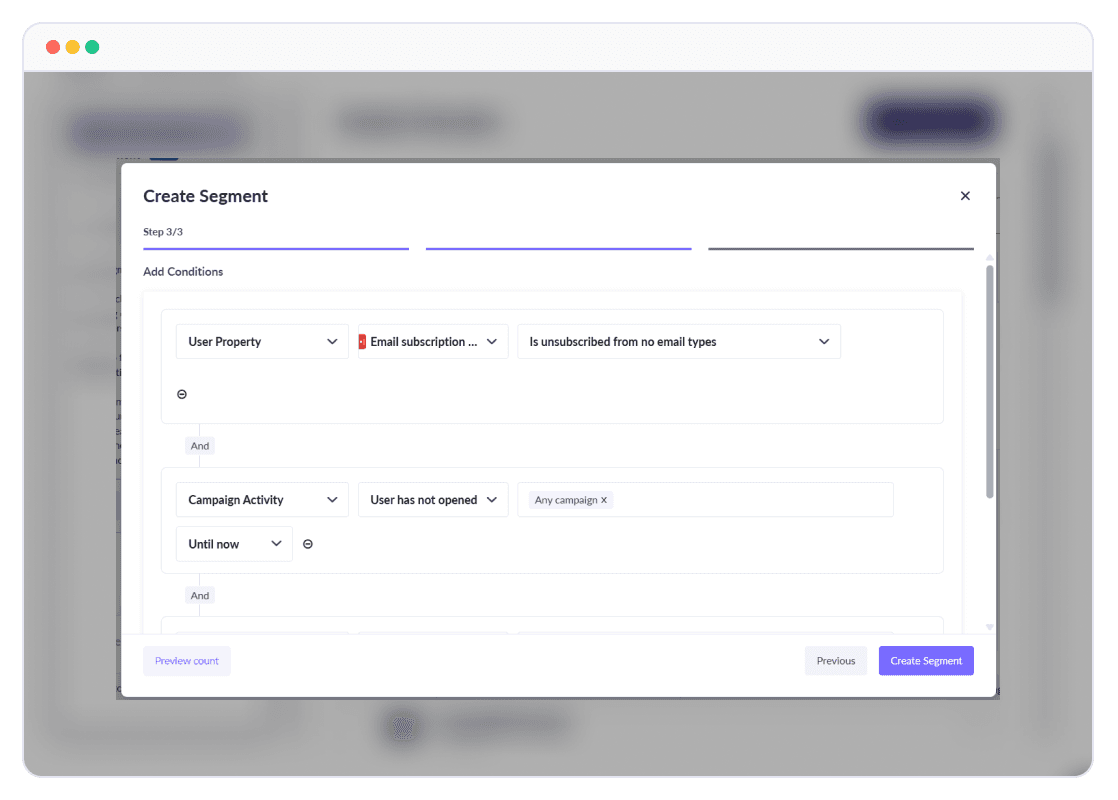
Task: Close the Create Segment dialog
Action: (x=965, y=195)
